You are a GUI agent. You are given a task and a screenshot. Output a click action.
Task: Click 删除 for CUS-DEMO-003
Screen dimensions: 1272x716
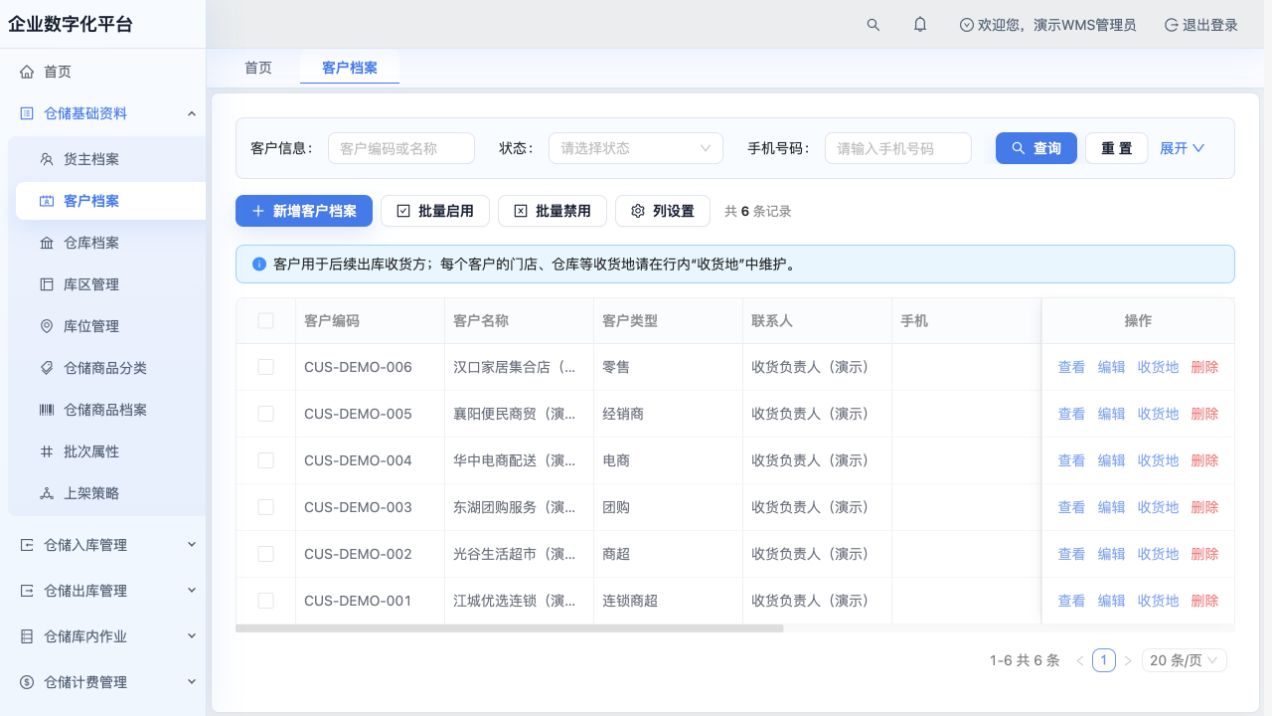pyautogui.click(x=1205, y=507)
